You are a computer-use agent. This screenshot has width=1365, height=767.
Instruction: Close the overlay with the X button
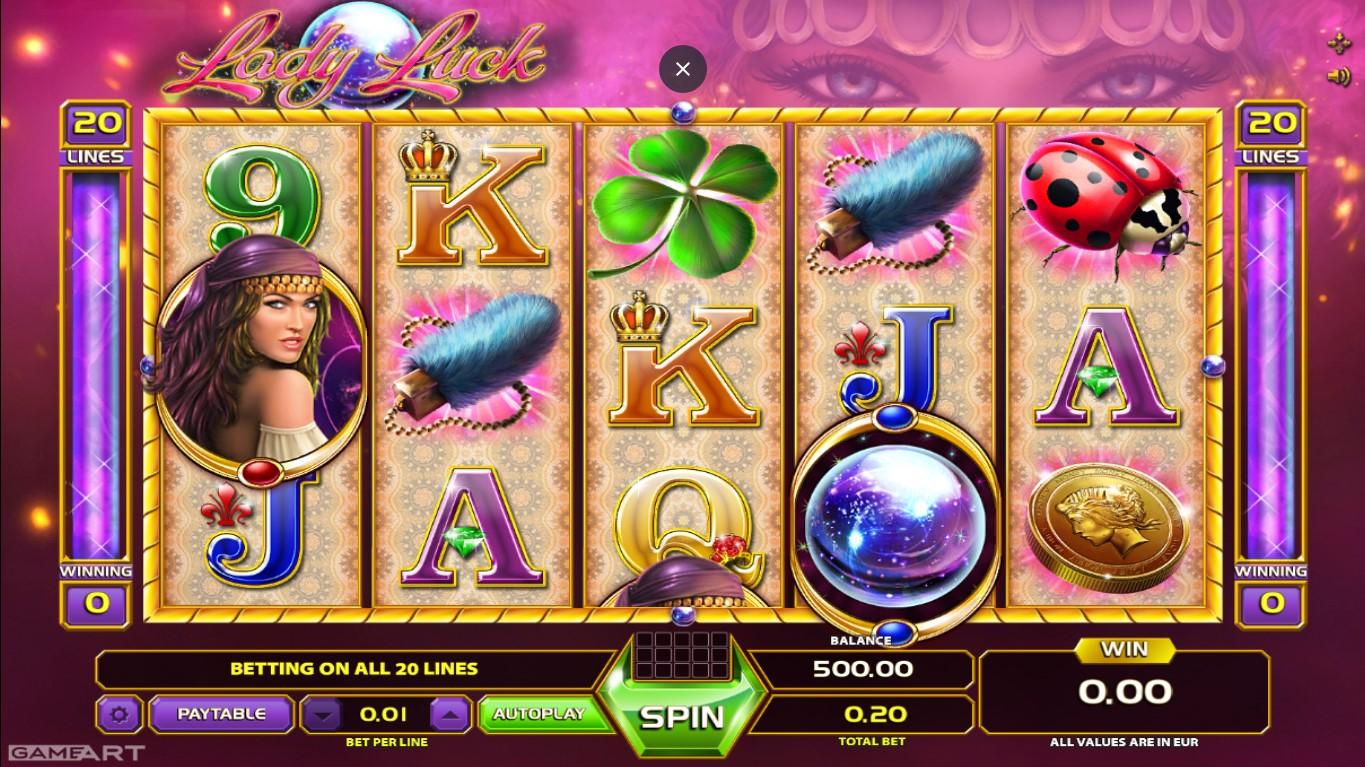(683, 69)
